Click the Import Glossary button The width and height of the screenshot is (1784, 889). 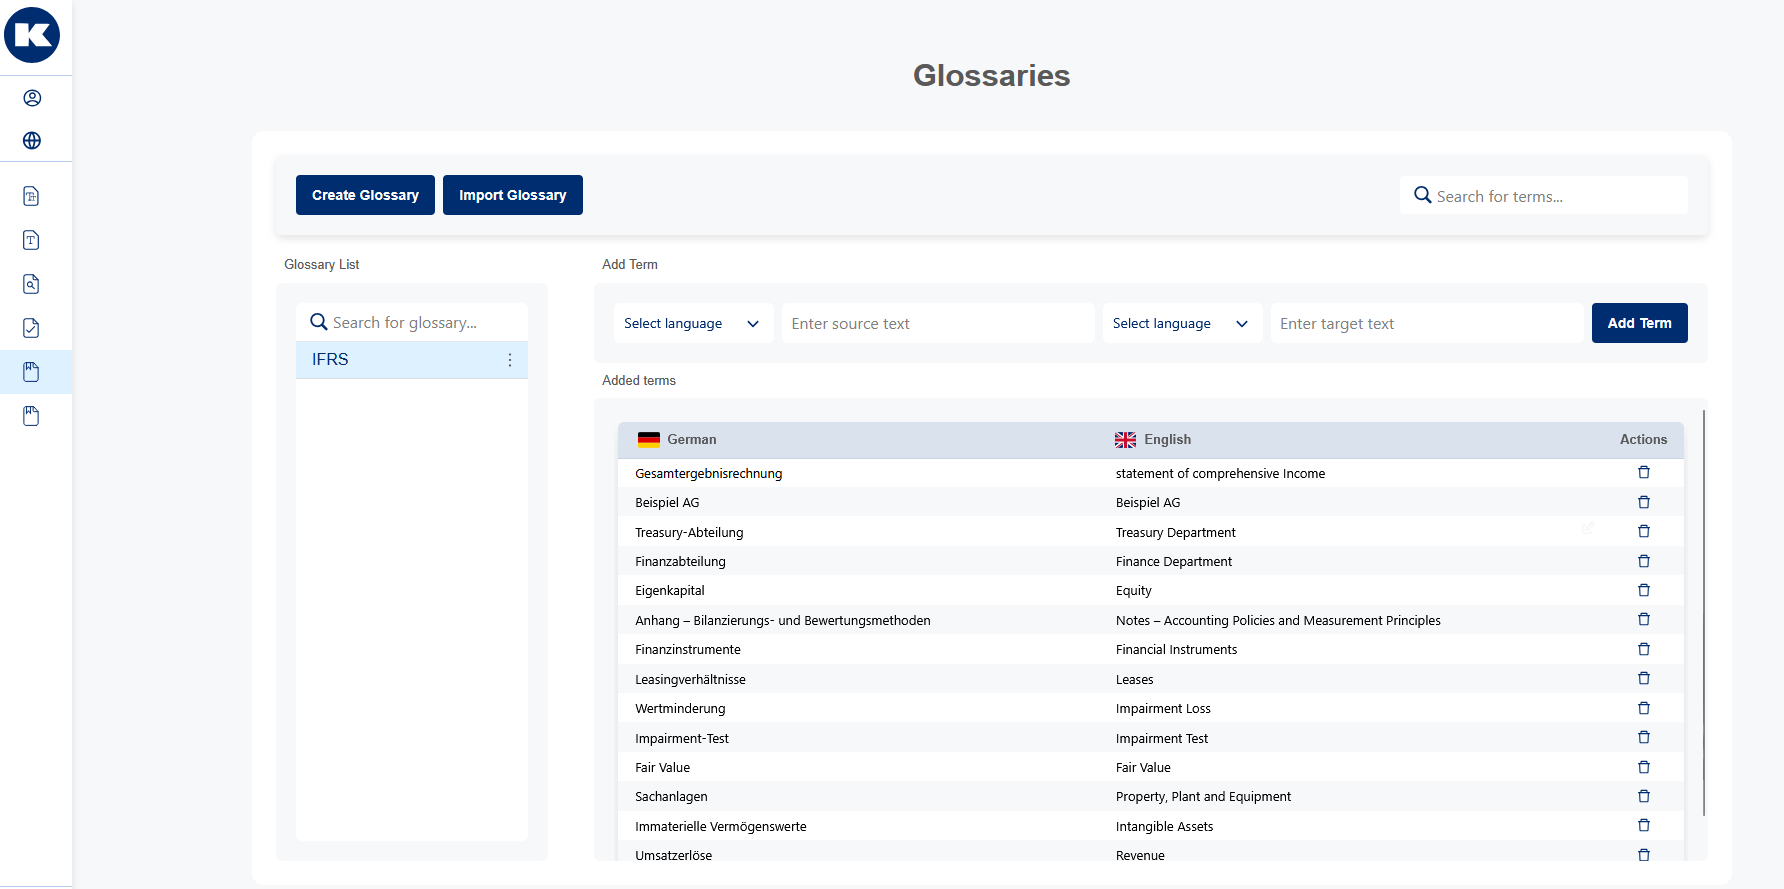pos(512,195)
